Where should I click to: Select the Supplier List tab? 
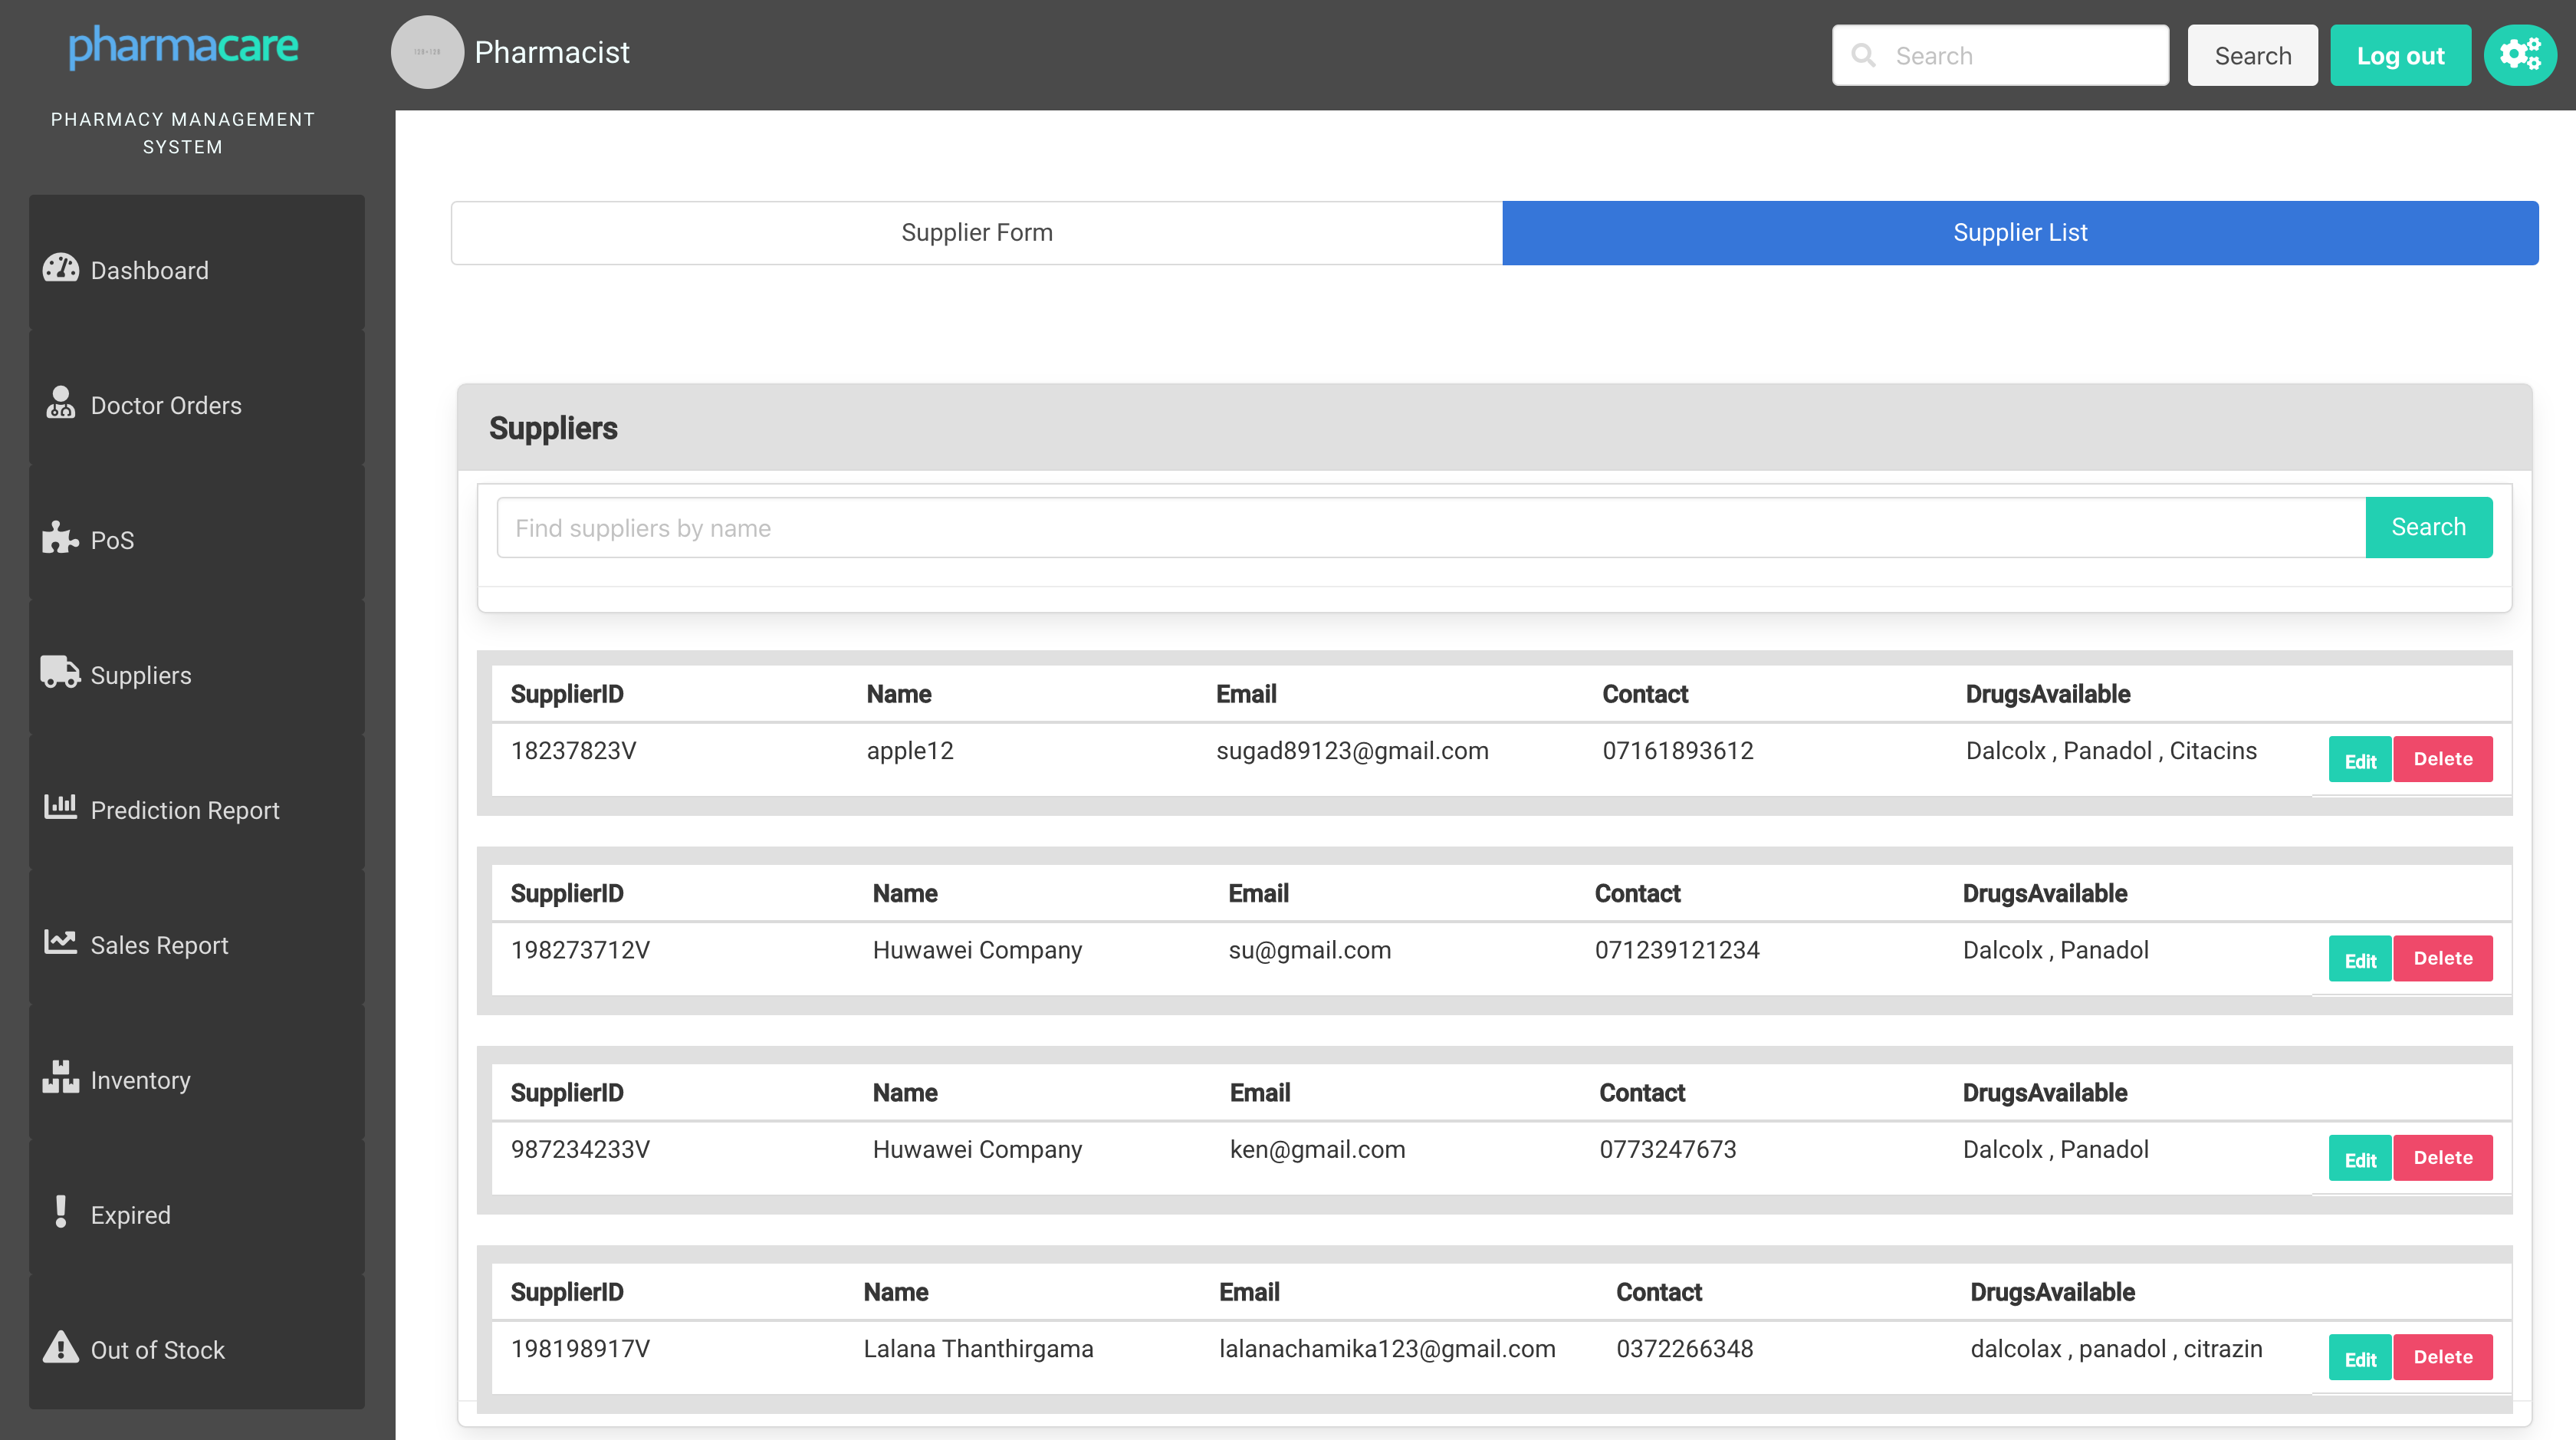(x=2019, y=232)
